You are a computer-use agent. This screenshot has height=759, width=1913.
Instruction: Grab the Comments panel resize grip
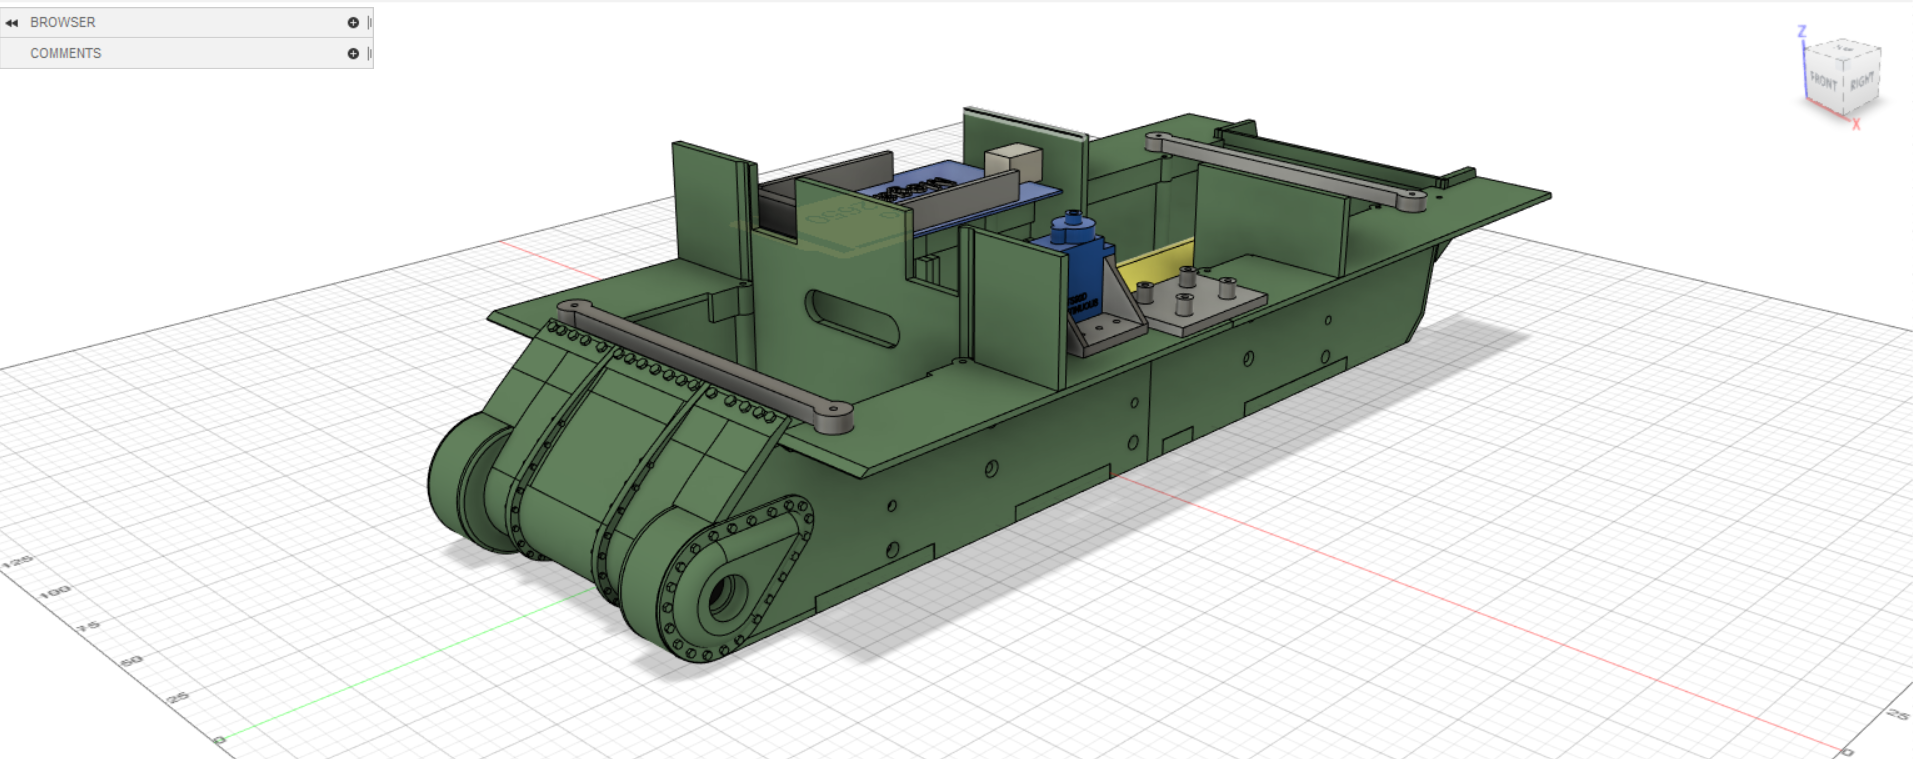coord(369,53)
